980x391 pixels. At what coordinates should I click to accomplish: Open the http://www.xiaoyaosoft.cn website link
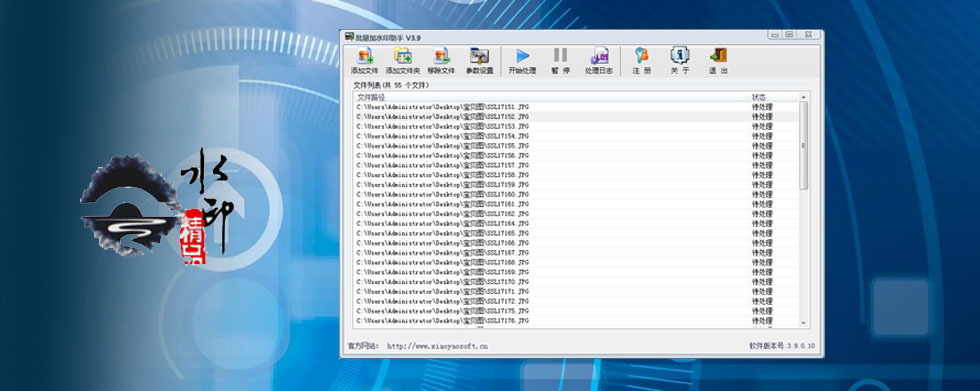[438, 345]
